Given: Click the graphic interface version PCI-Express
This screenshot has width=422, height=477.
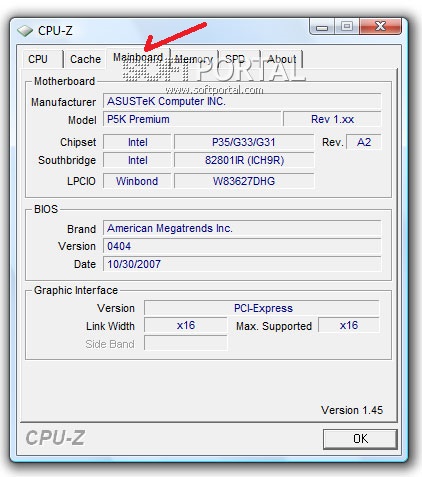Looking at the screenshot, I should tap(262, 308).
